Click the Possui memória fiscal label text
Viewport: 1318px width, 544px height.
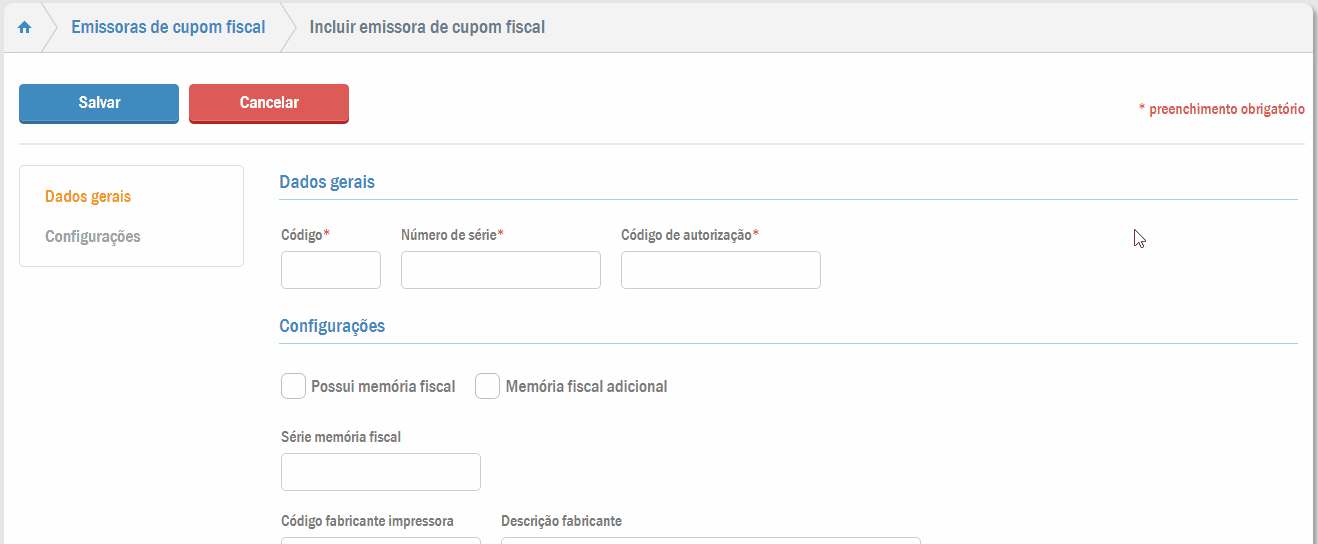click(x=383, y=386)
